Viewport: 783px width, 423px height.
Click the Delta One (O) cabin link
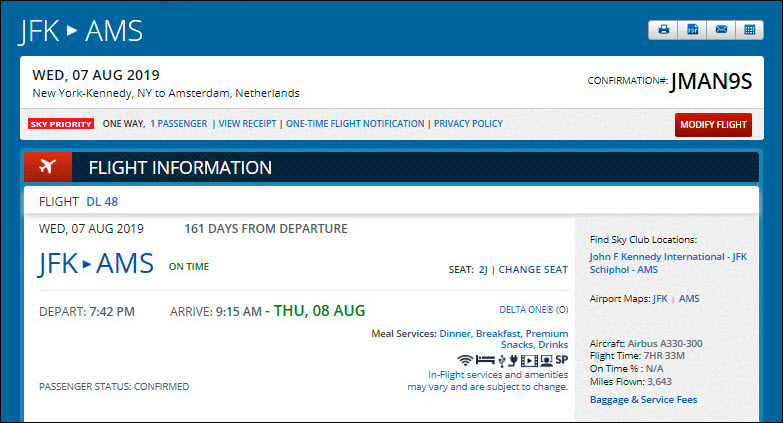click(x=533, y=310)
